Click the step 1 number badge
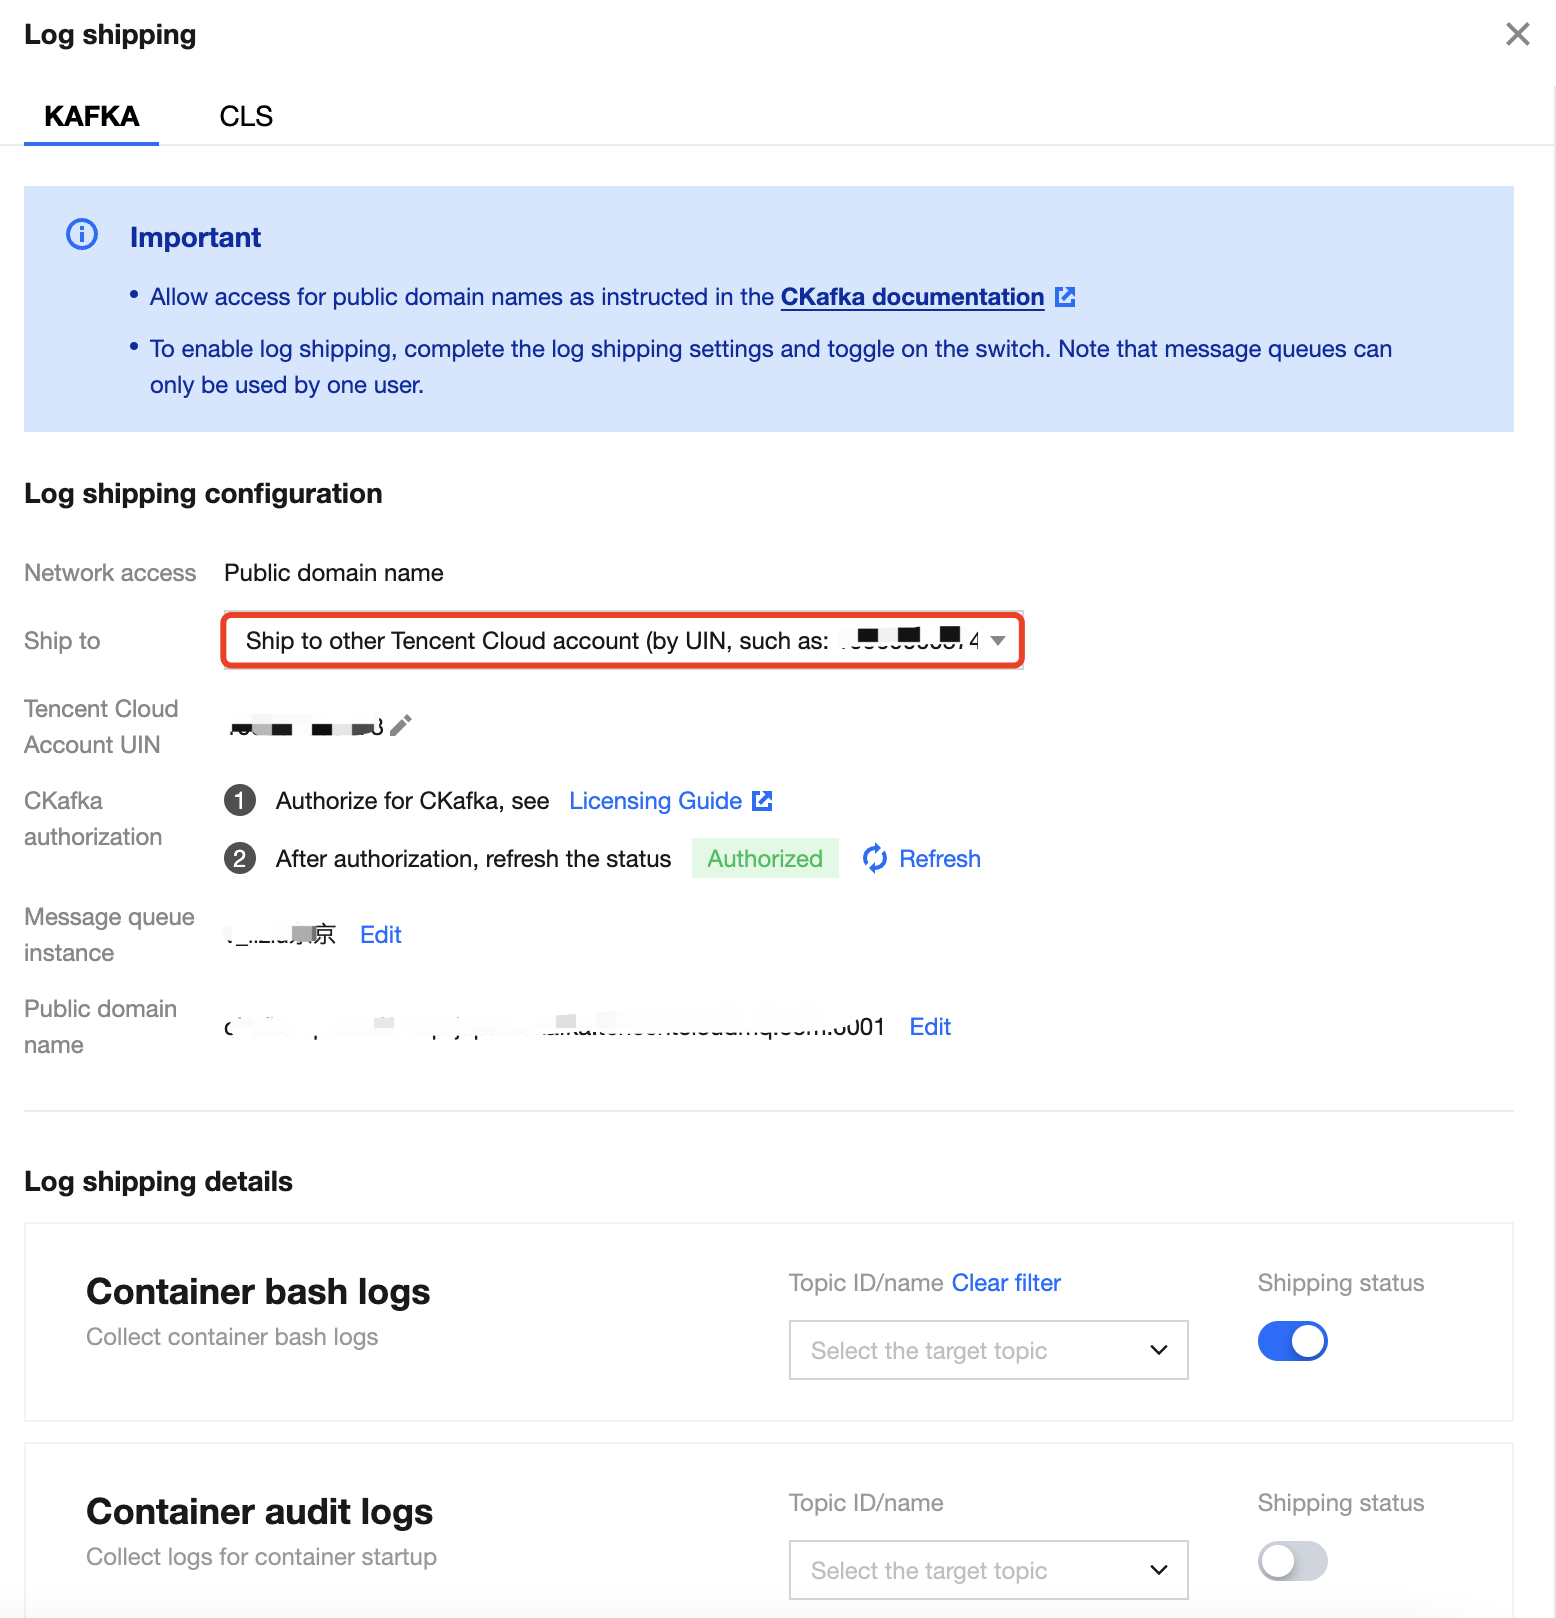The image size is (1556, 1618). [x=240, y=801]
